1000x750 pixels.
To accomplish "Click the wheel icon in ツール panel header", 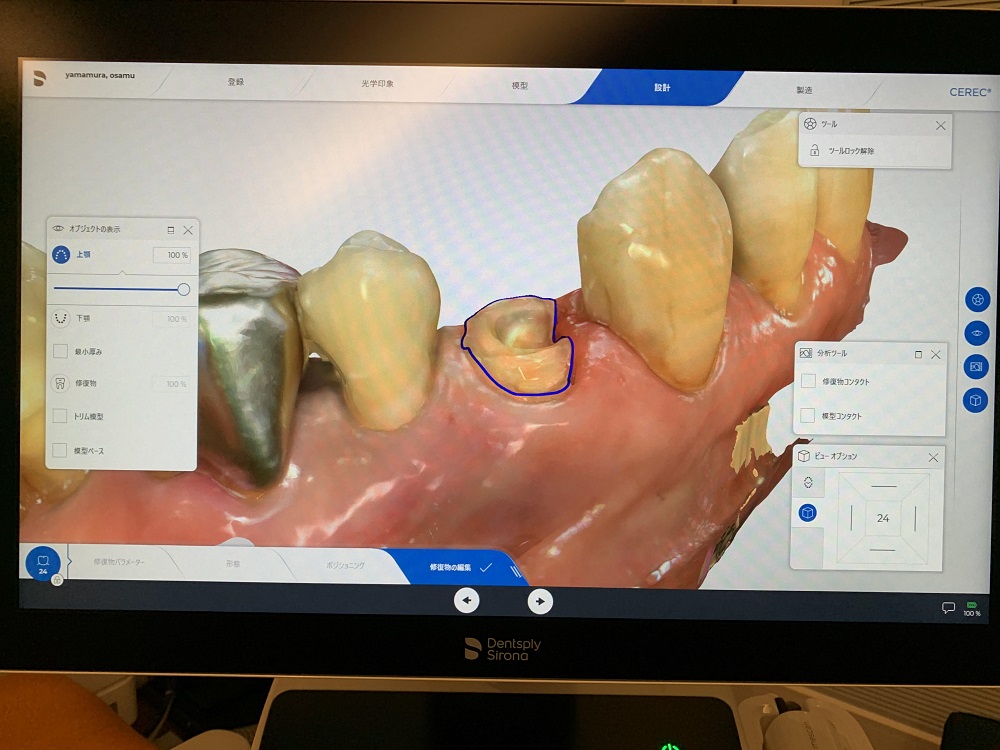I will click(810, 124).
